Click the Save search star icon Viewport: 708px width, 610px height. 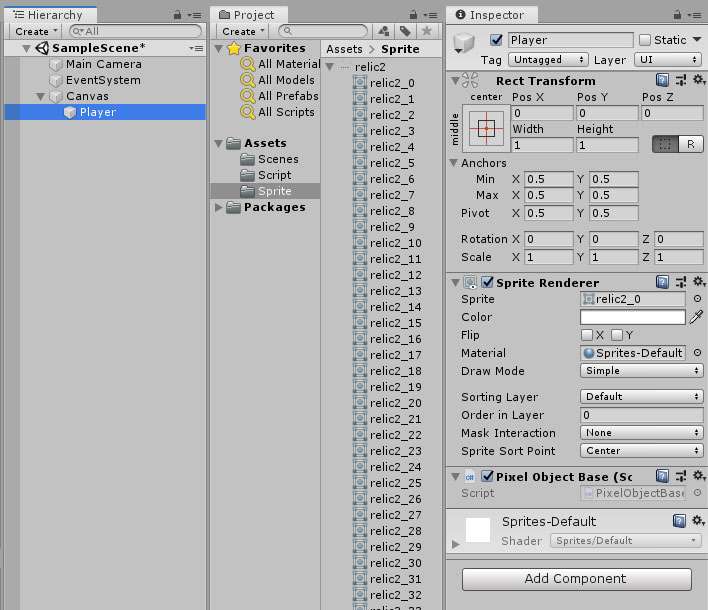pos(426,31)
